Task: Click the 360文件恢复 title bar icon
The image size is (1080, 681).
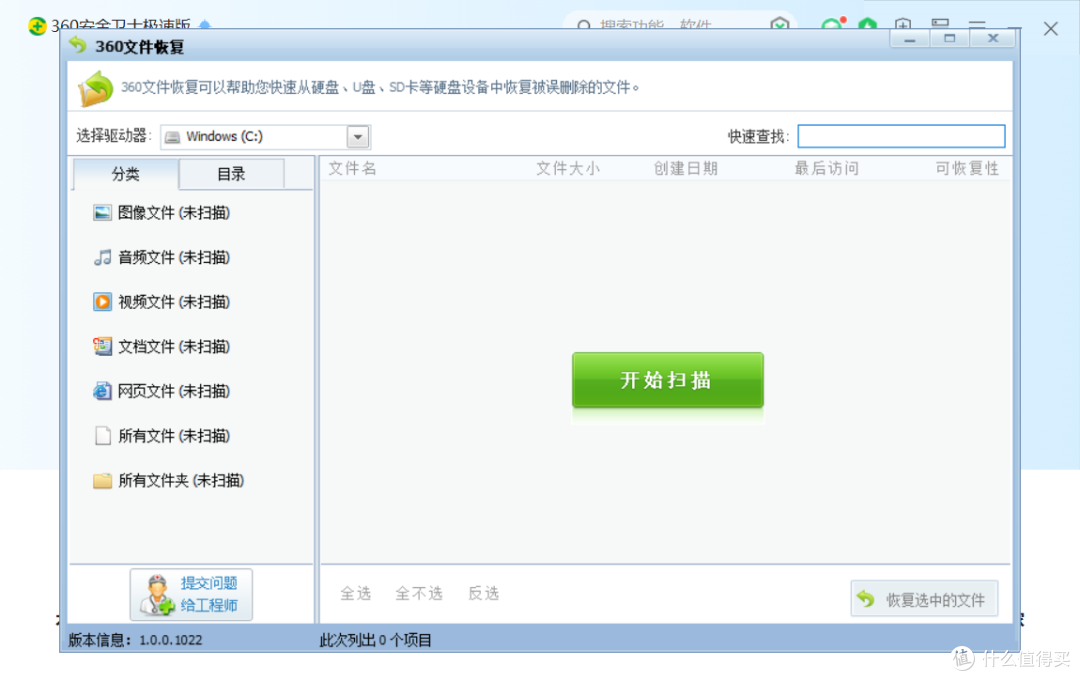Action: pyautogui.click(x=78, y=45)
